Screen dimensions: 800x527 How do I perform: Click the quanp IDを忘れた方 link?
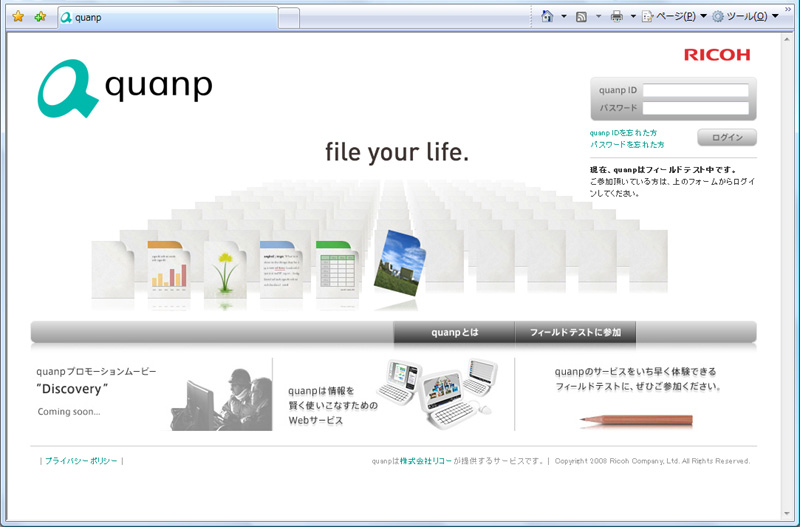pos(623,133)
